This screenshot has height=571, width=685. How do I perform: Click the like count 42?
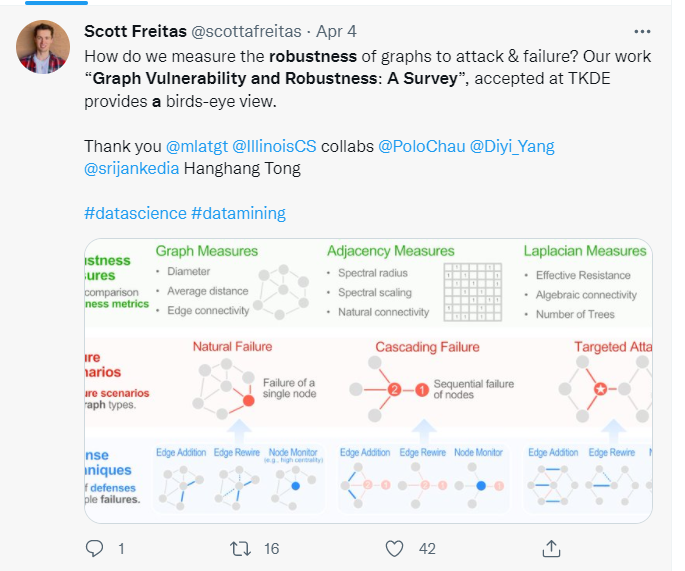(x=427, y=548)
